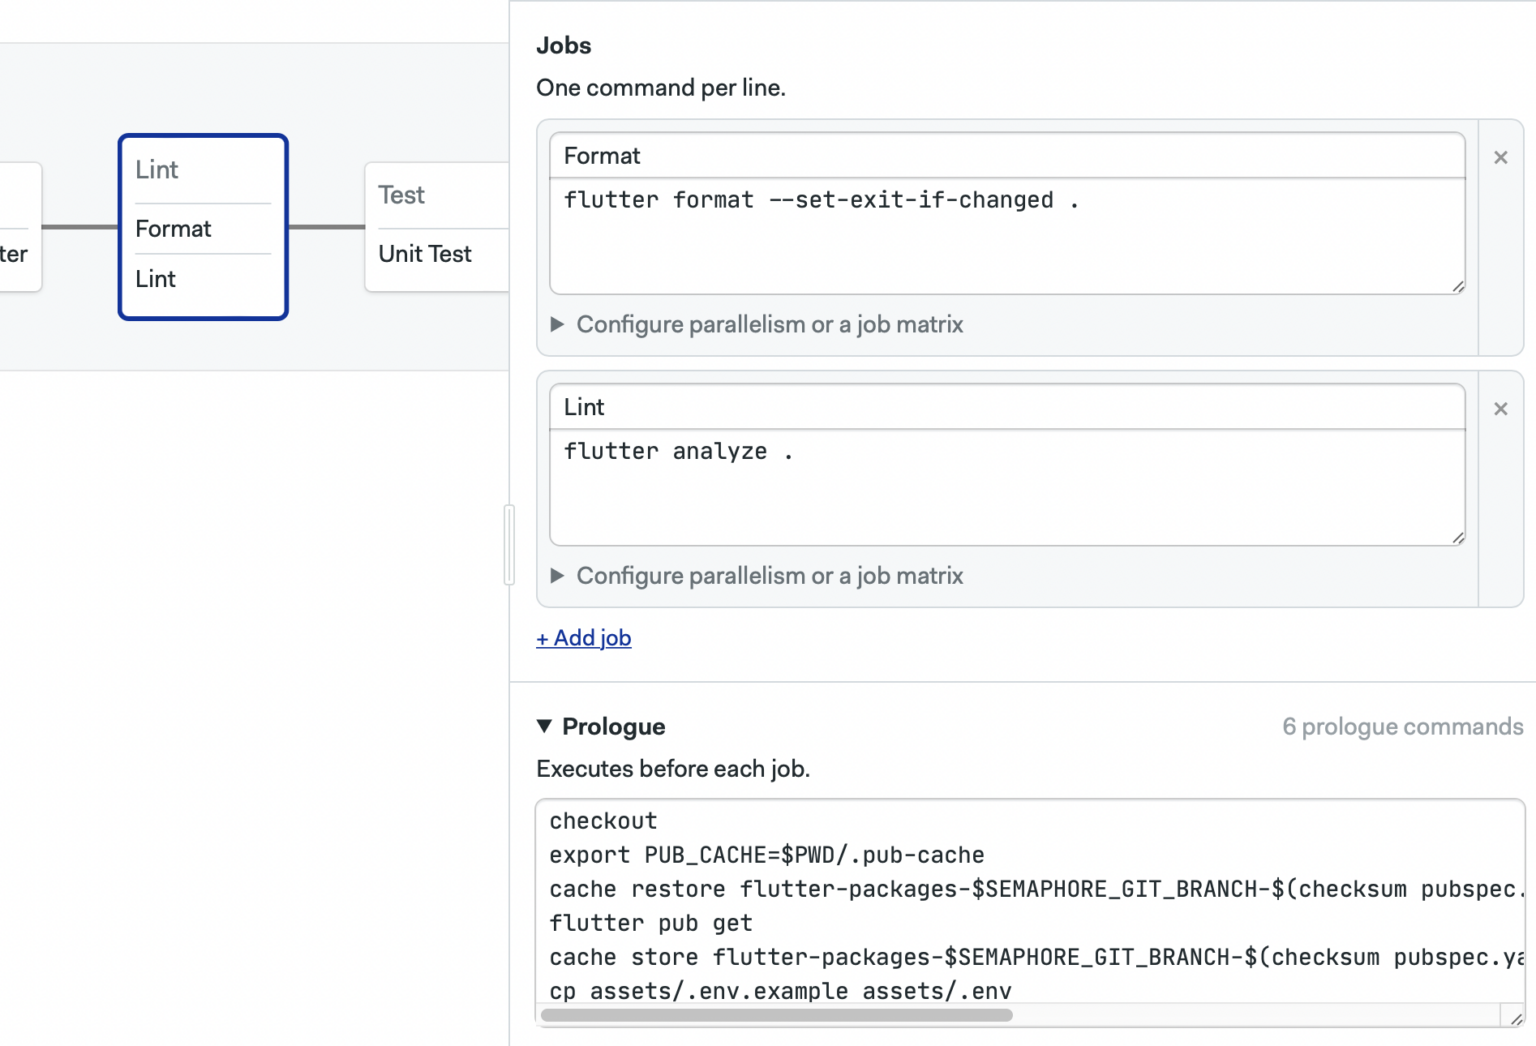Click the prologue horizontal scrollbar

[x=780, y=1015]
